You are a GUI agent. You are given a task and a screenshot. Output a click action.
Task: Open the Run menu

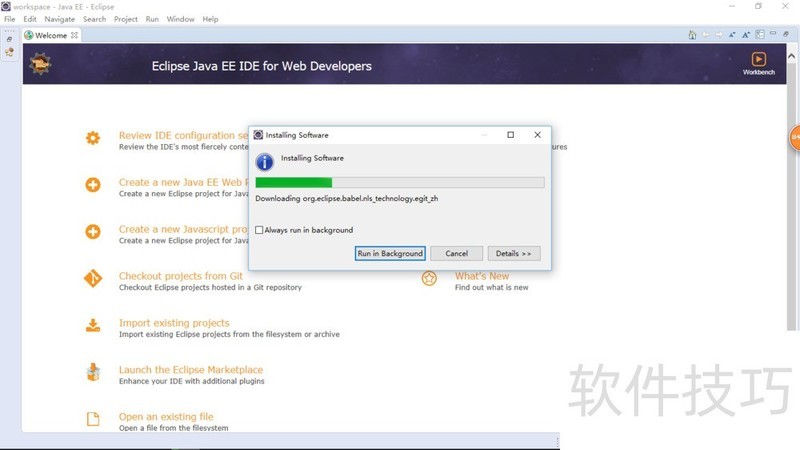click(x=152, y=19)
